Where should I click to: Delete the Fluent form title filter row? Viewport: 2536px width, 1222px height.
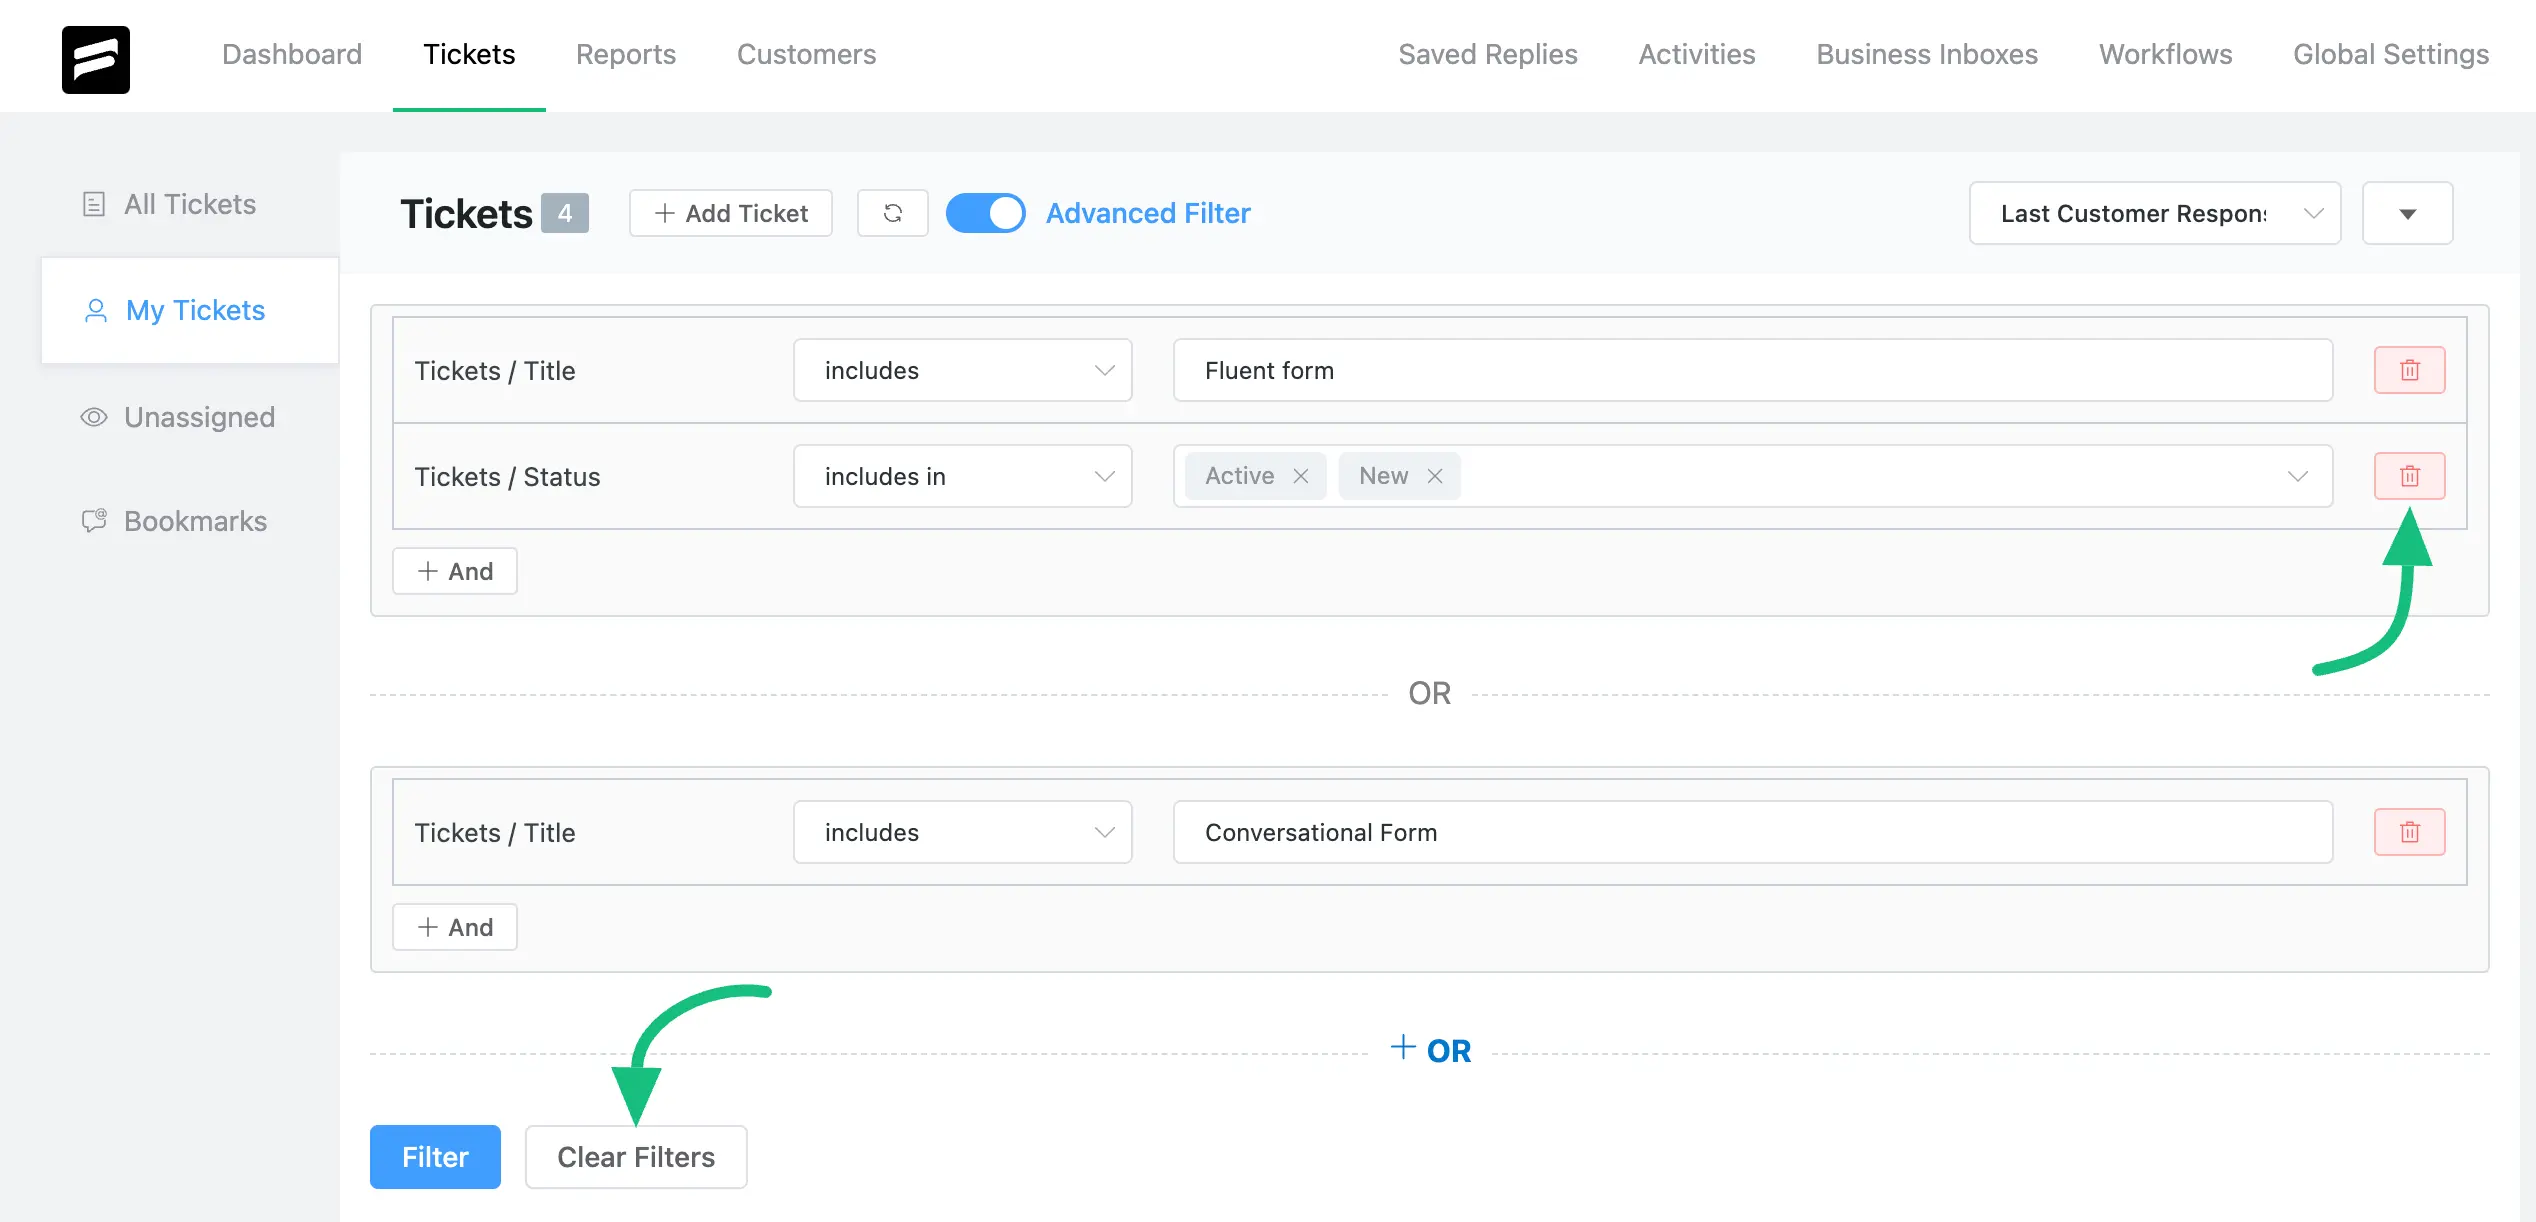point(2410,370)
